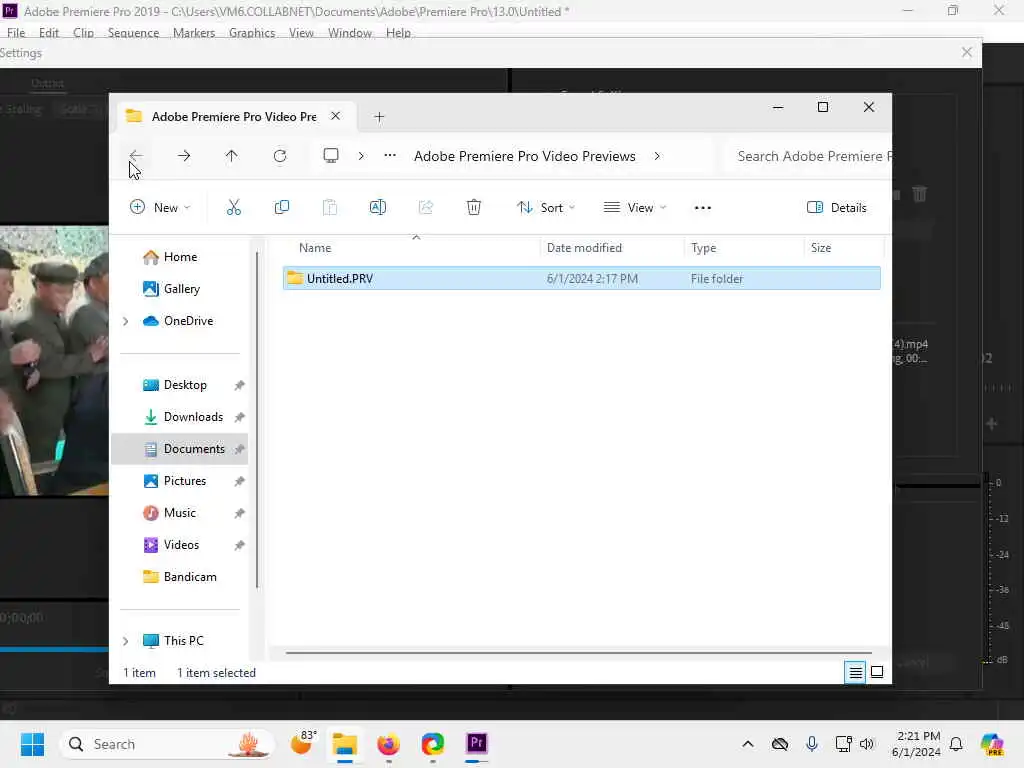Image resolution: width=1024 pixels, height=768 pixels.
Task: Open the New item dropdown
Action: [160, 208]
